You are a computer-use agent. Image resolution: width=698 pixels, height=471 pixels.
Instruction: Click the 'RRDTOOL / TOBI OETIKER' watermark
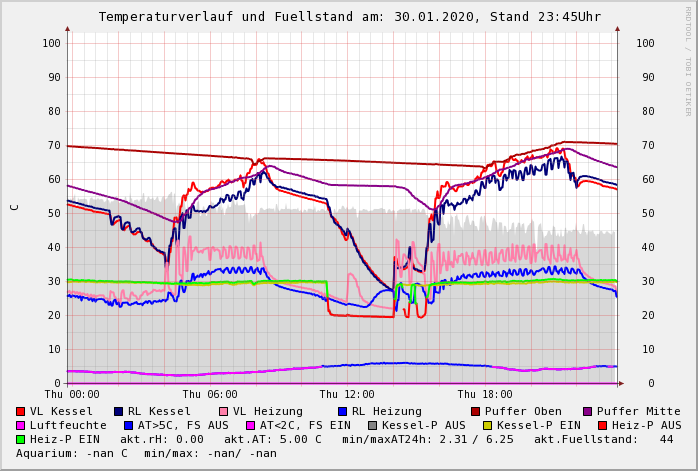point(688,60)
